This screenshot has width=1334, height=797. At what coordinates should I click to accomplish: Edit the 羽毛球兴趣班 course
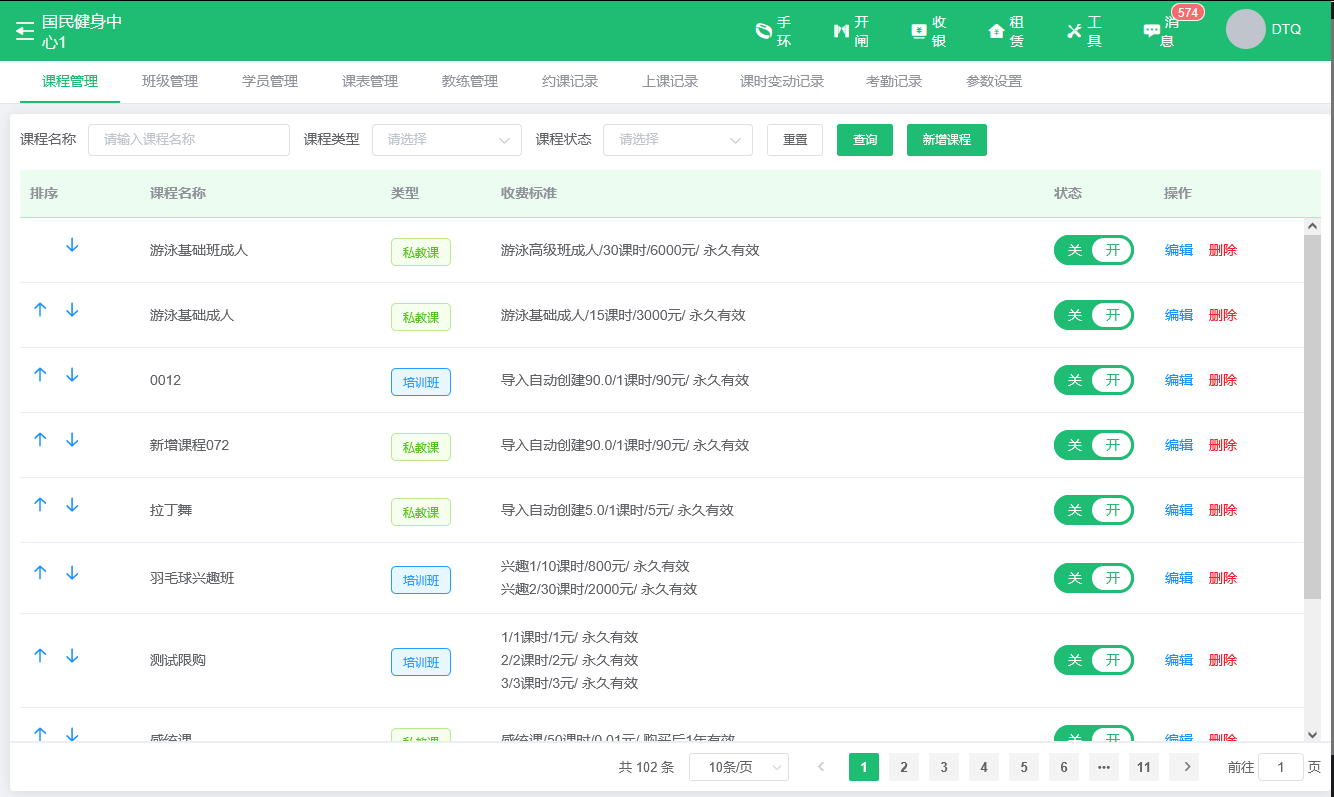1178,577
